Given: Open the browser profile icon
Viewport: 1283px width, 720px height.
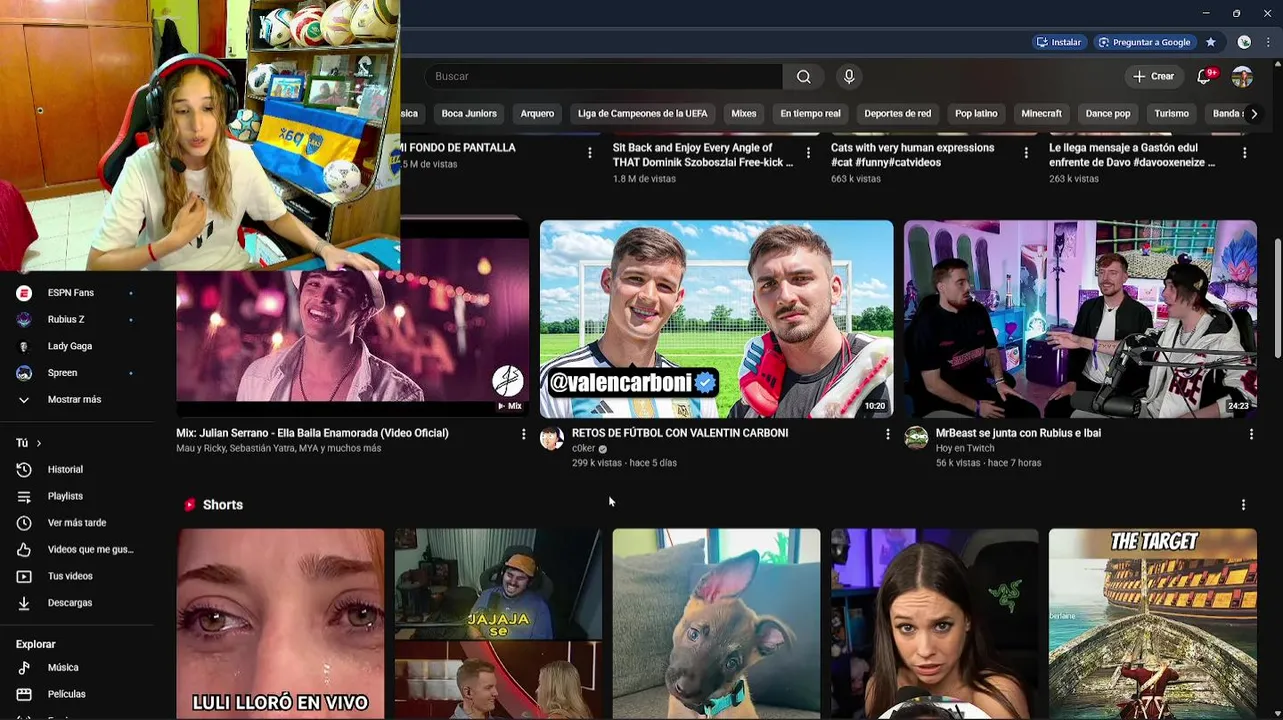Looking at the screenshot, I should 1244,42.
